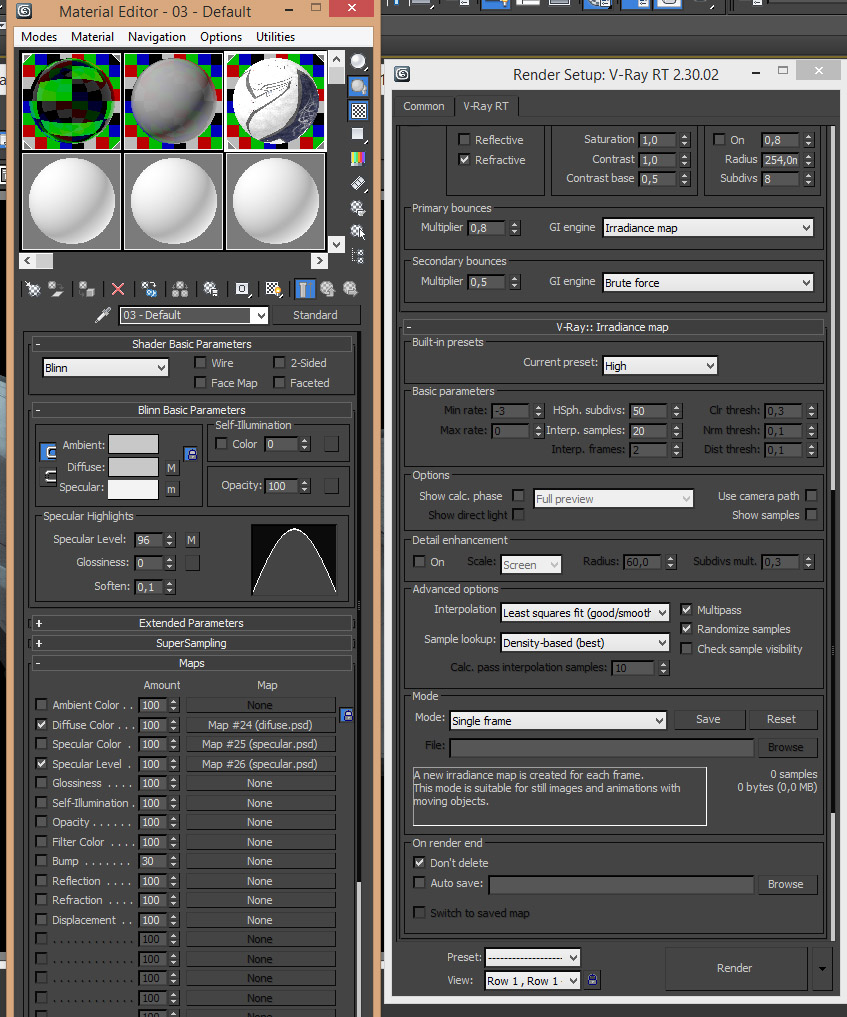Click Assign Material to Selection icon
847x1017 pixels.
[86, 289]
